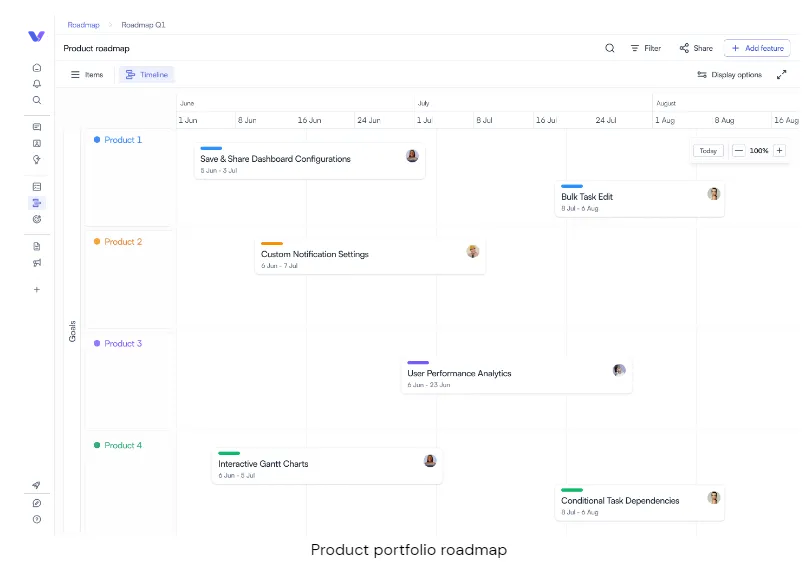Click the sidebar search magnifier icon
Viewport: 811px width, 572px height.
[x=37, y=100]
